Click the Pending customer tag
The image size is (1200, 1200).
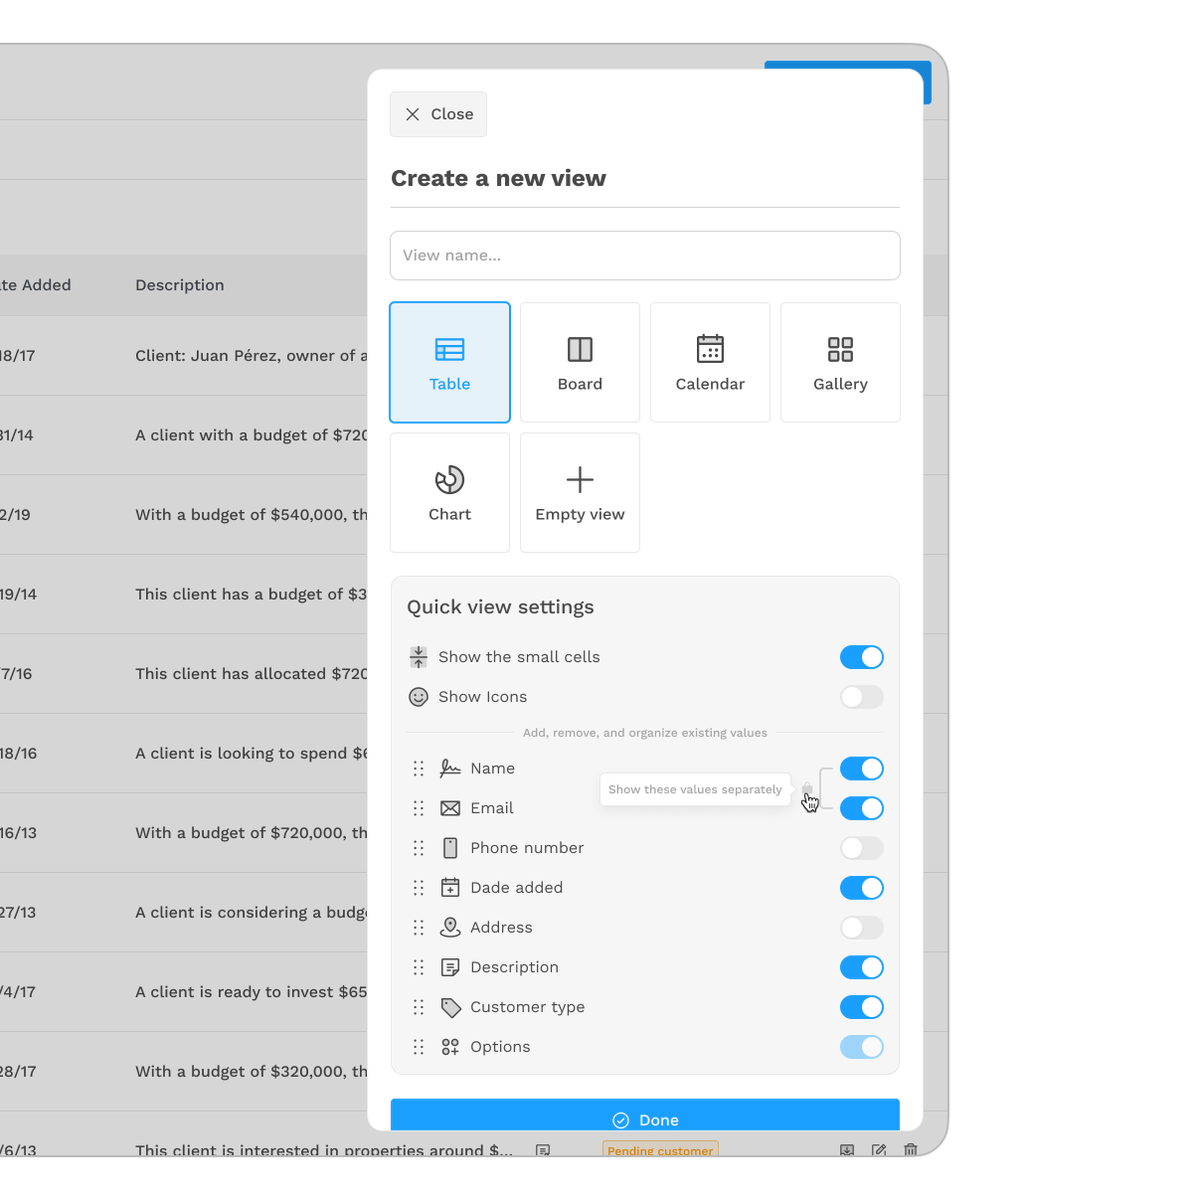pyautogui.click(x=660, y=1150)
